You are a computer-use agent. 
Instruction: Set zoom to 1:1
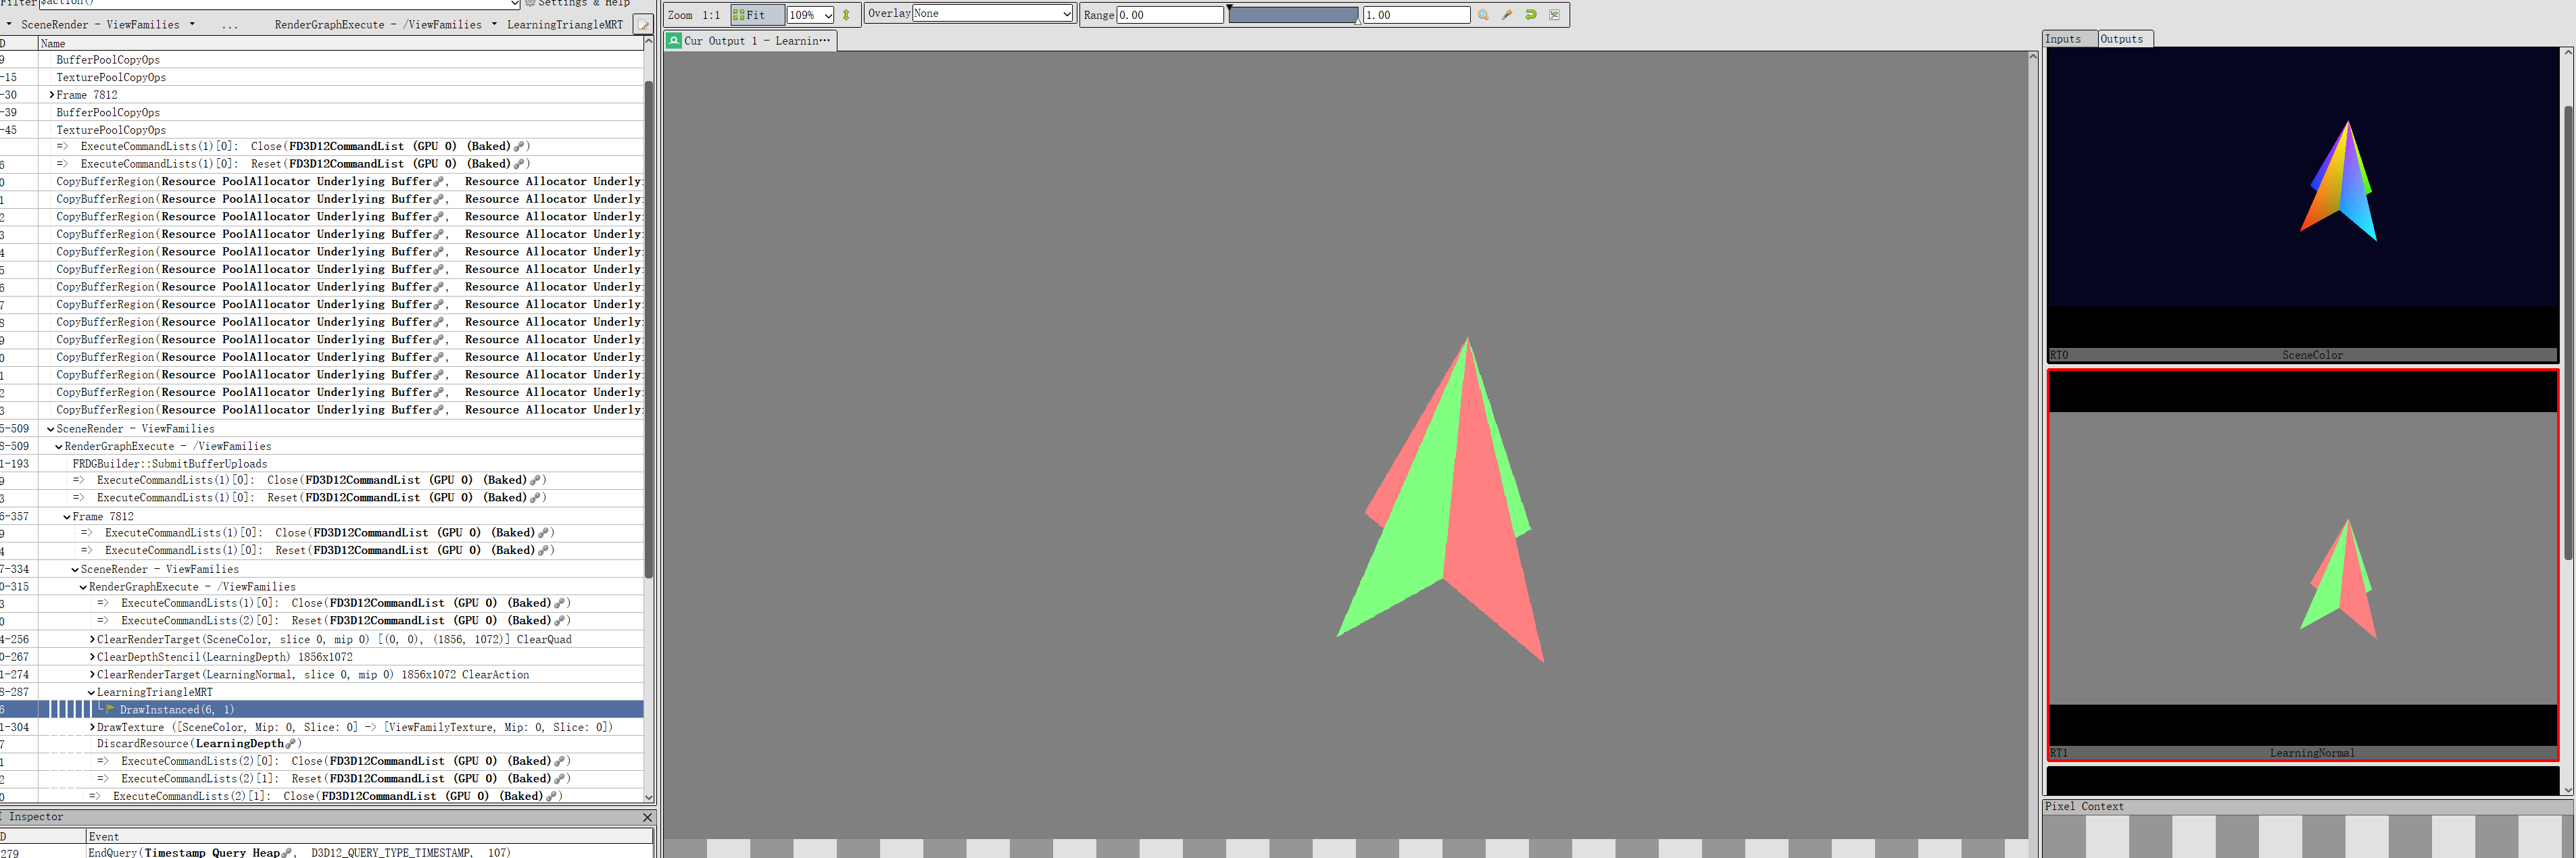(x=711, y=15)
